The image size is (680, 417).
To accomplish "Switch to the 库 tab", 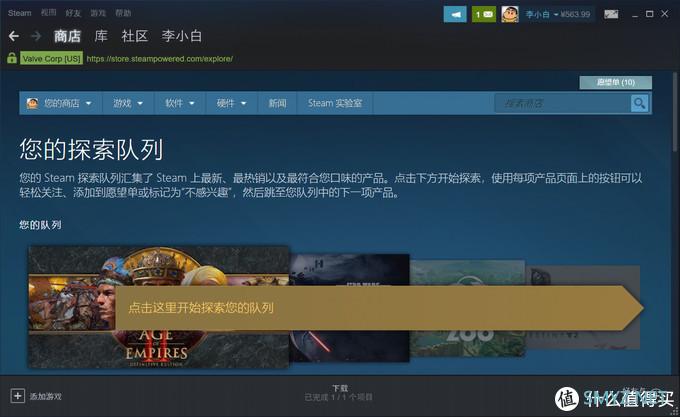I will tap(101, 36).
